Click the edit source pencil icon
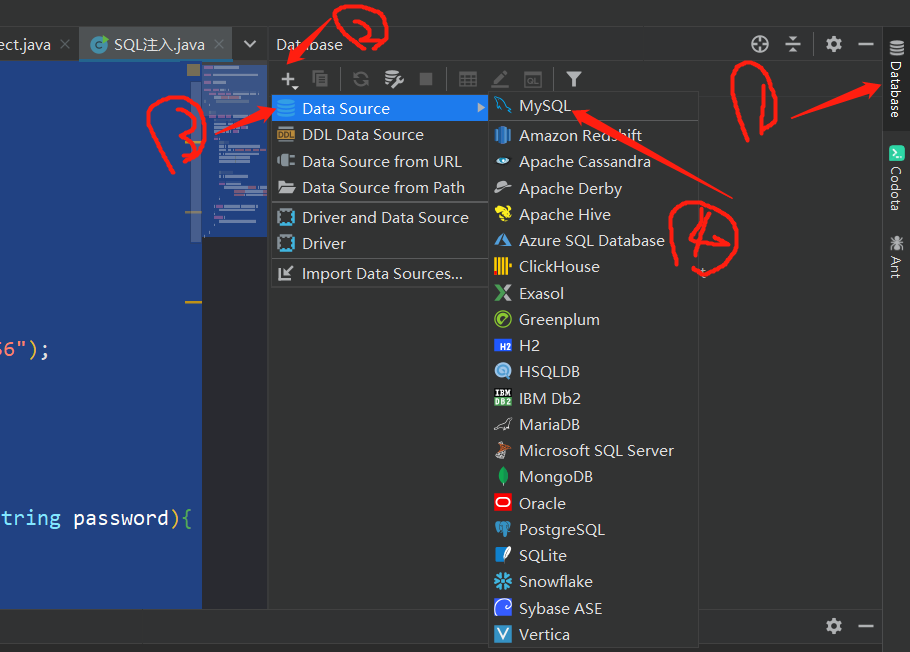Viewport: 910px width, 652px height. pyautogui.click(x=500, y=79)
